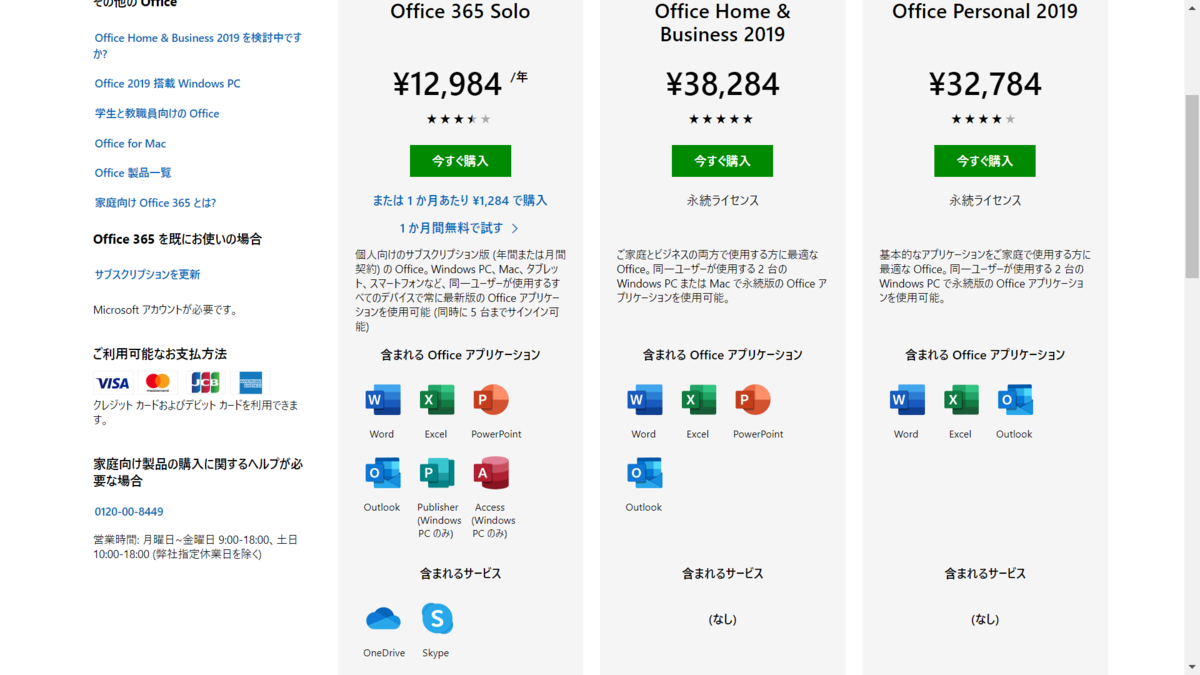Viewport: 1200px width, 675px height.
Task: Click the ¥12,984 price text
Action: coord(446,84)
